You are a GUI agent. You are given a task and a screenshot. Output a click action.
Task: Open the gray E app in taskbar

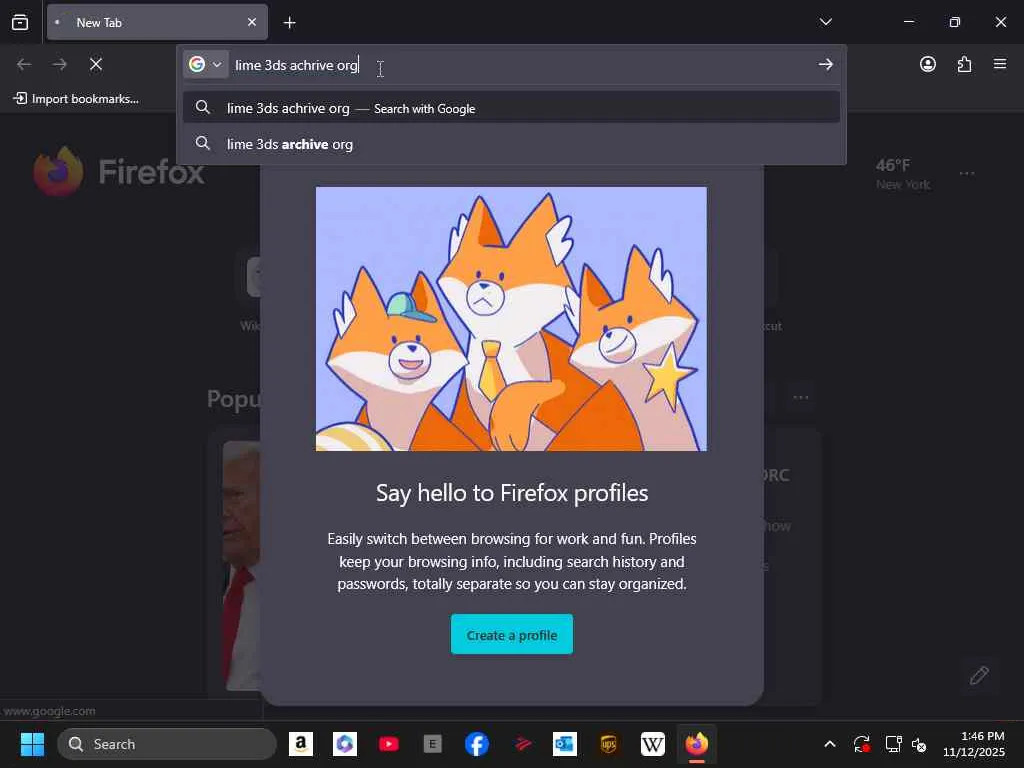tap(432, 744)
